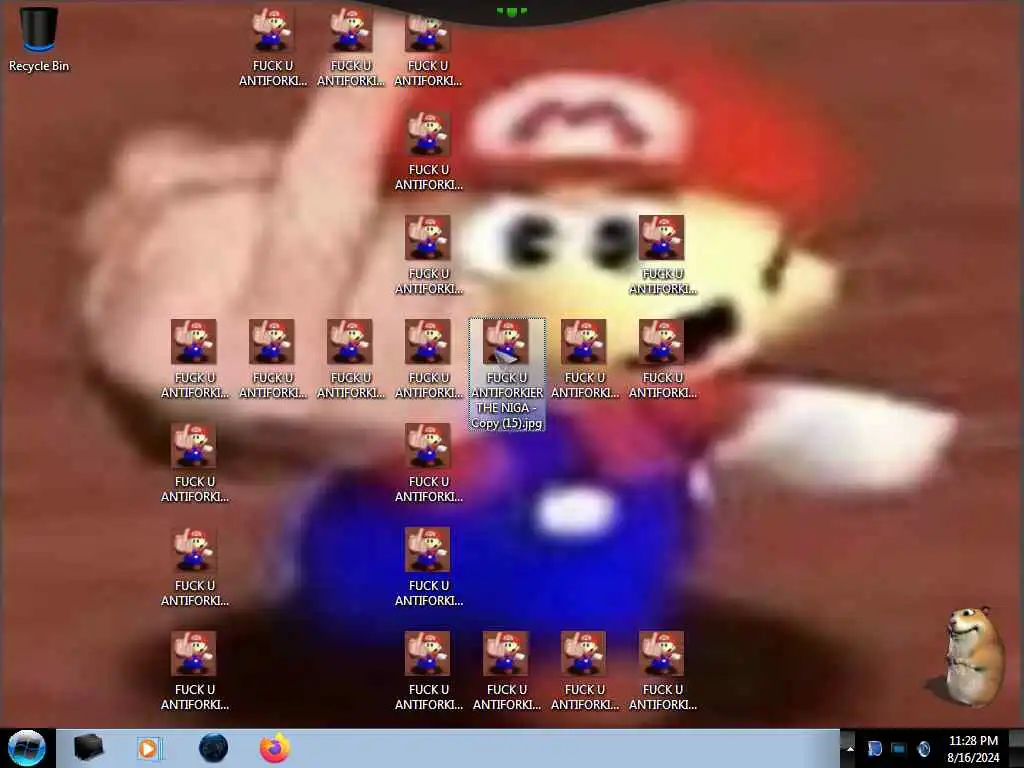The width and height of the screenshot is (1024, 768).
Task: Open the dark globe app on the taskbar
Action: (214, 748)
